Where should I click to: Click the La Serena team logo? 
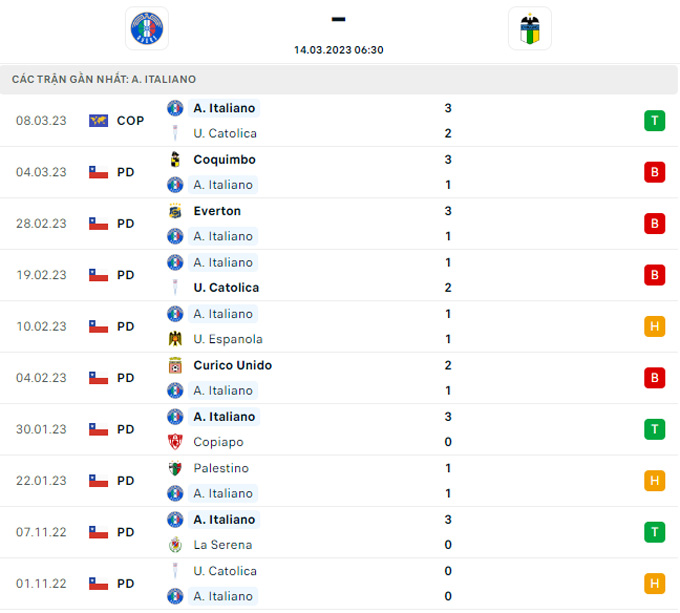point(175,545)
